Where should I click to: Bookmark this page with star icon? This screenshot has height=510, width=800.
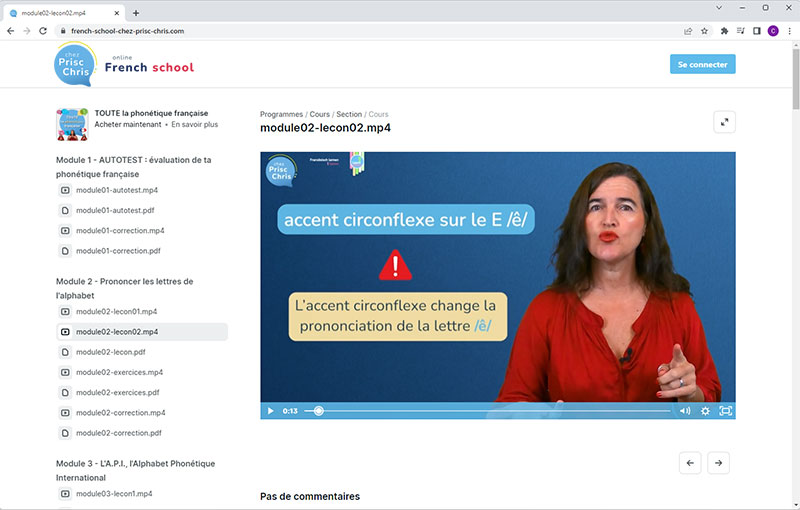click(704, 31)
